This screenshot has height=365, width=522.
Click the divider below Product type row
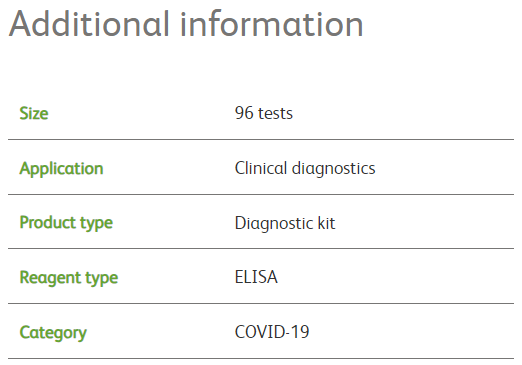(261, 248)
